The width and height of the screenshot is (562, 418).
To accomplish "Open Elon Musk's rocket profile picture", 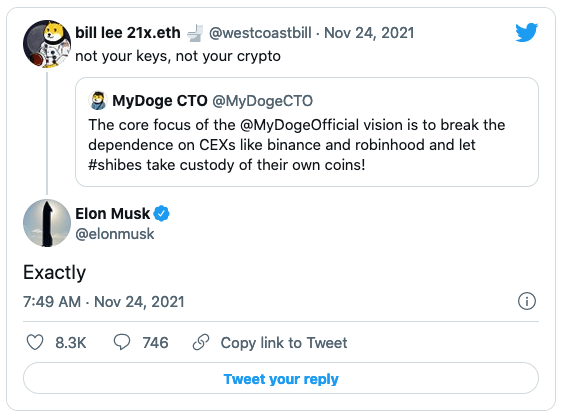I will click(47, 223).
